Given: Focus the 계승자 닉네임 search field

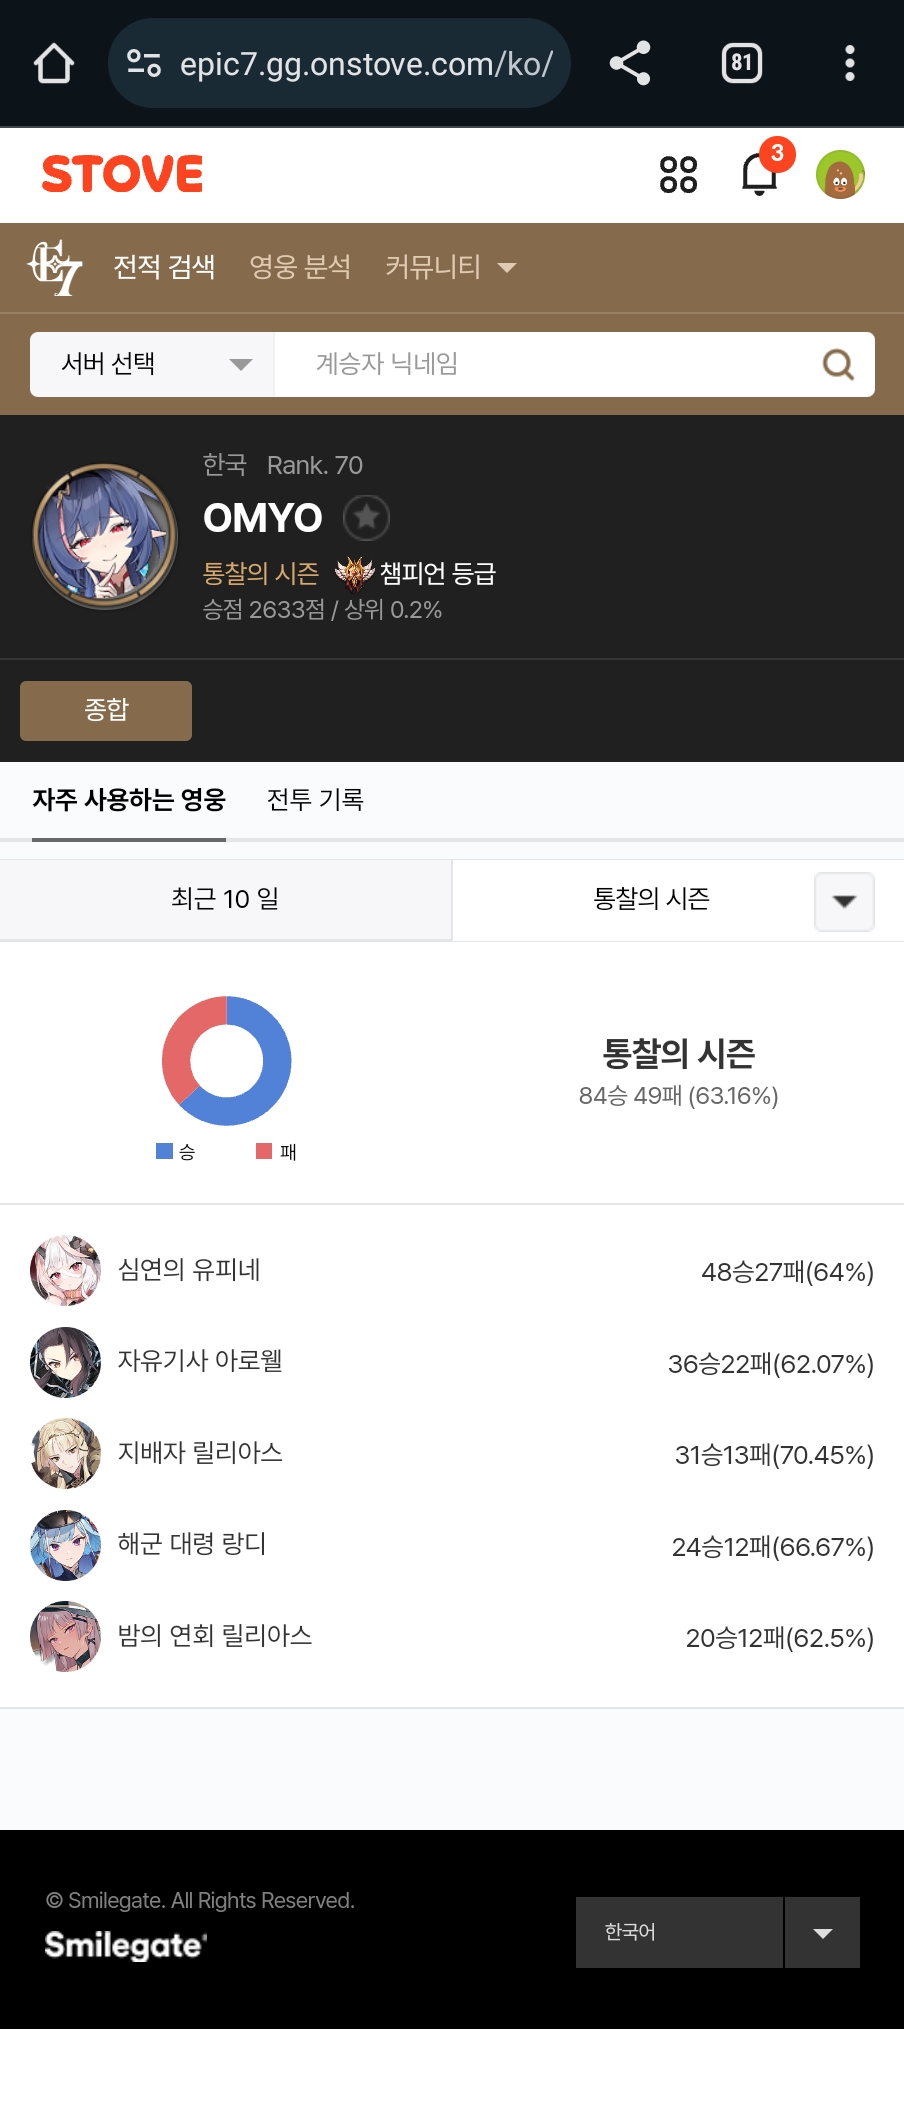Looking at the screenshot, I should pos(545,364).
